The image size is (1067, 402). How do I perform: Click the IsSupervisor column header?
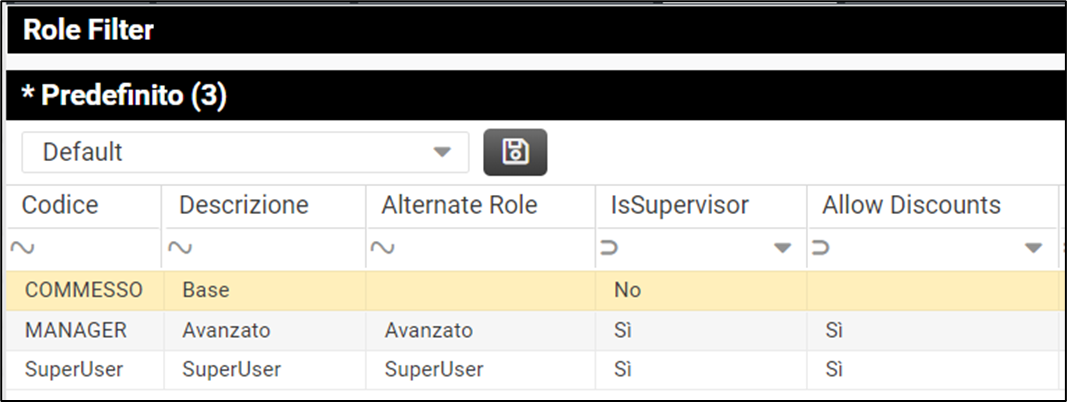click(x=679, y=205)
